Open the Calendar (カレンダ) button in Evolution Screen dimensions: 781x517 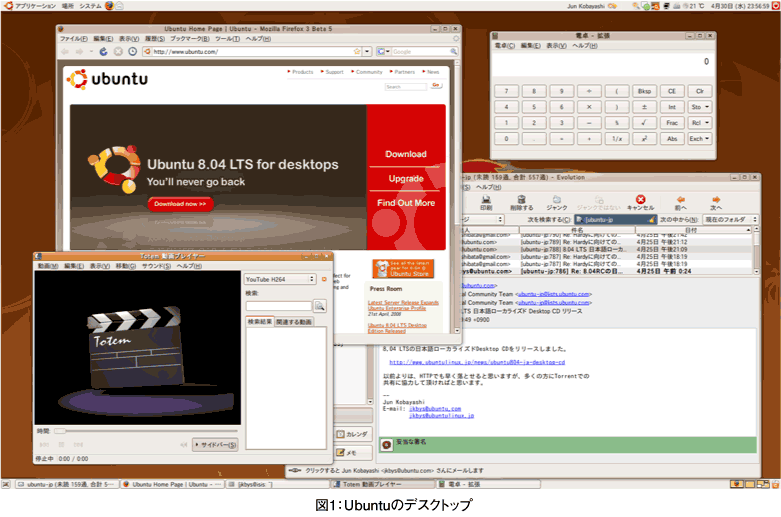coord(353,434)
